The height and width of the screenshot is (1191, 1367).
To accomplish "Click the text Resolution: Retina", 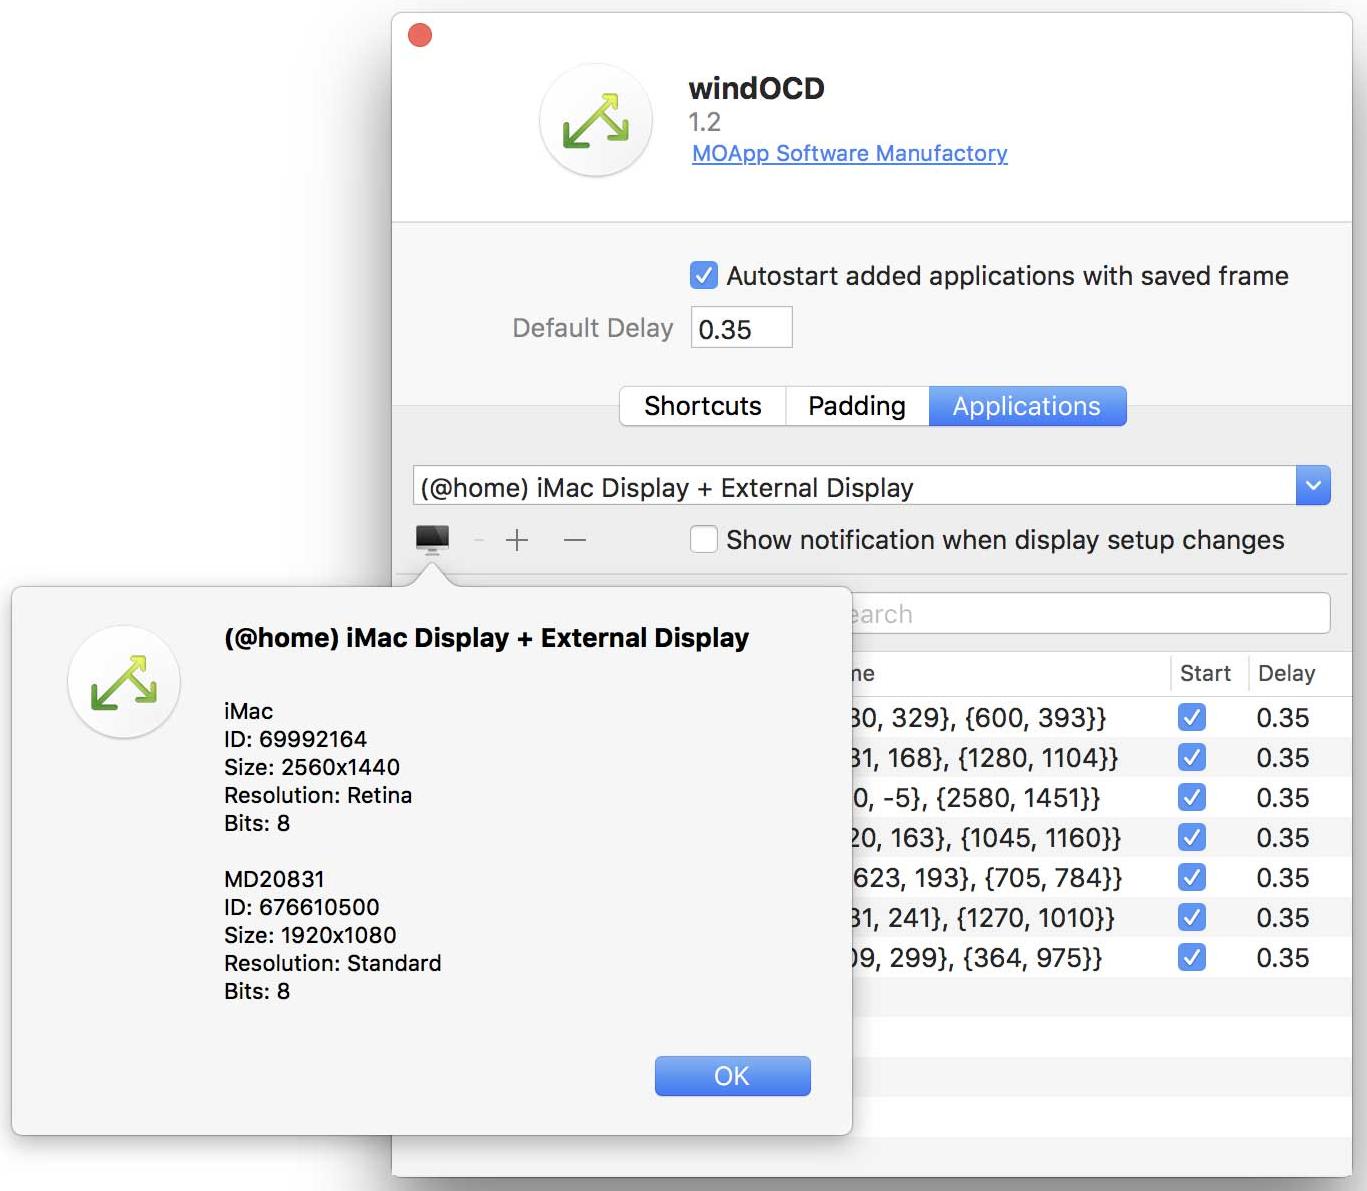I will [318, 795].
